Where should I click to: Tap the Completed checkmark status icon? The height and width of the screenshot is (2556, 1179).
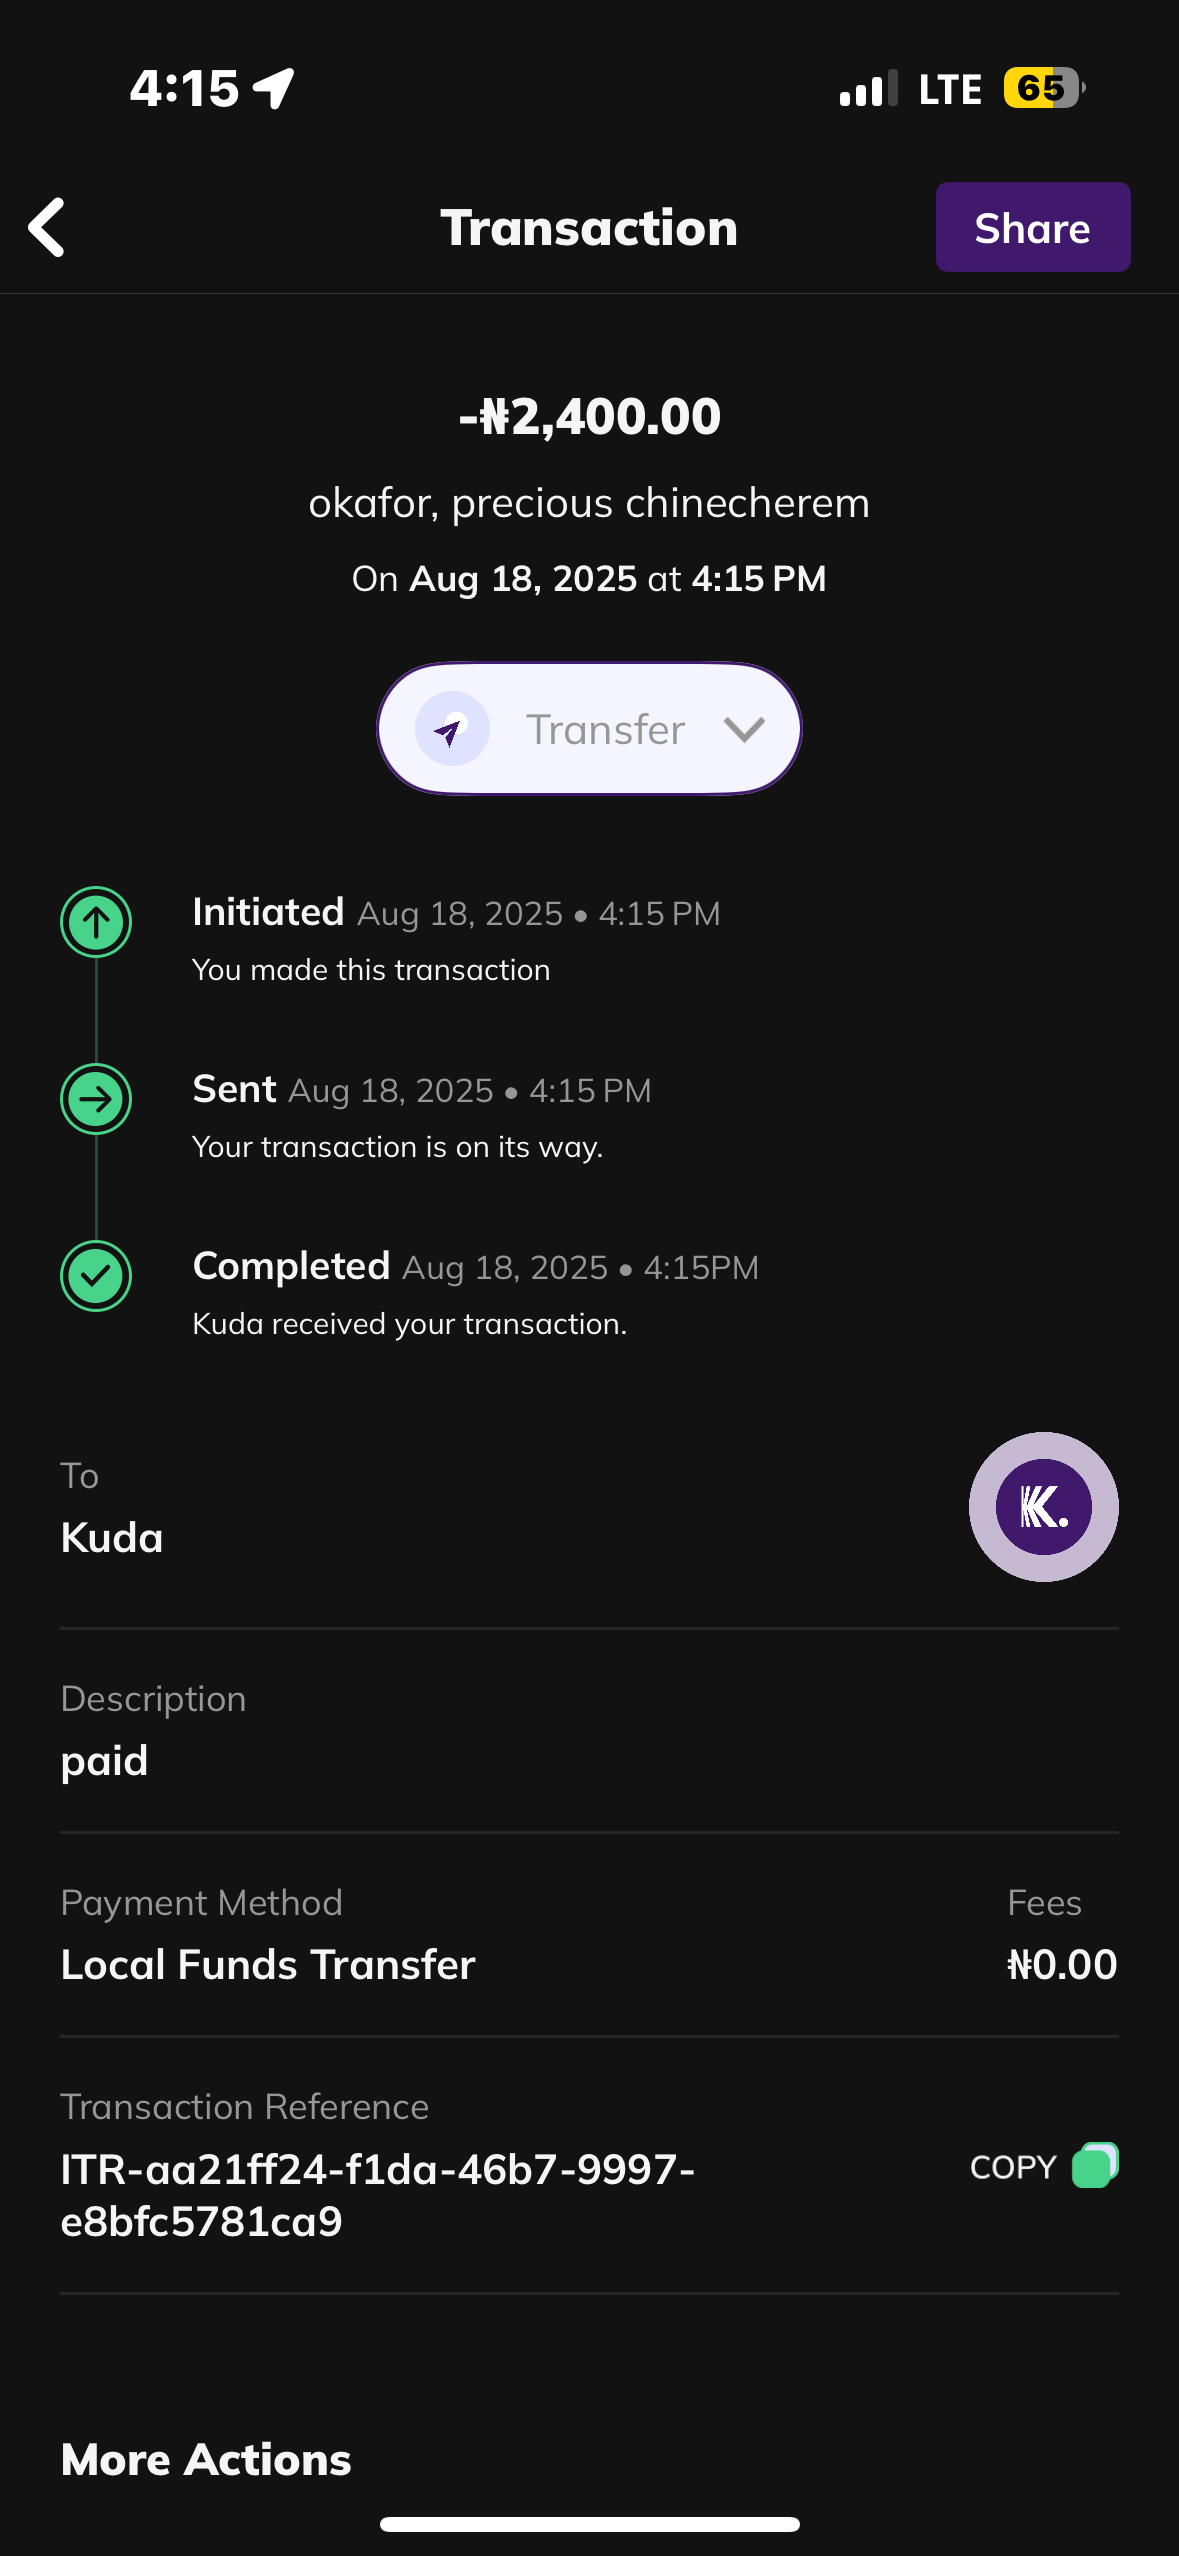pos(96,1276)
